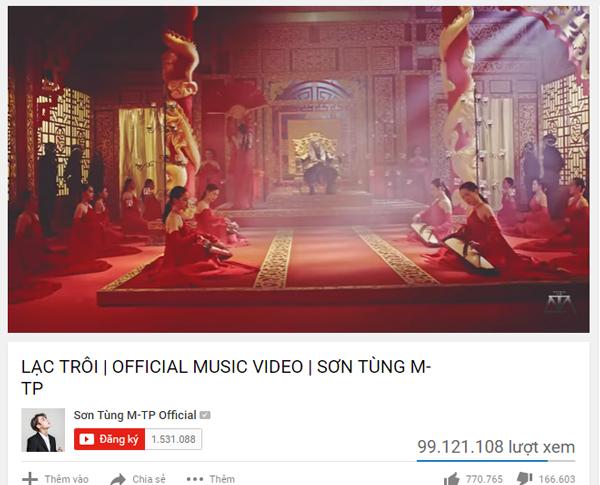Click the Thêm vào label
Image resolution: width=600 pixels, height=485 pixels.
tap(66, 479)
